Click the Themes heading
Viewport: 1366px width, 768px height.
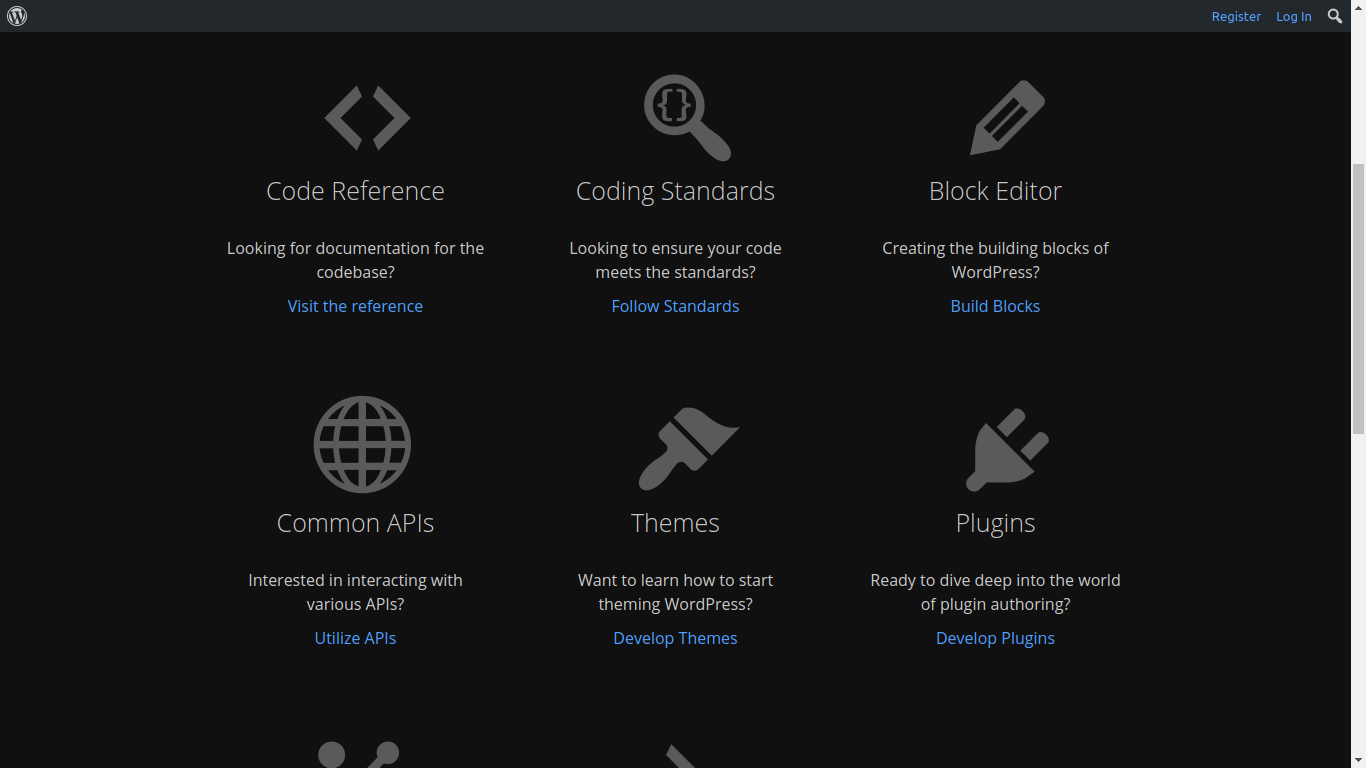tap(675, 523)
